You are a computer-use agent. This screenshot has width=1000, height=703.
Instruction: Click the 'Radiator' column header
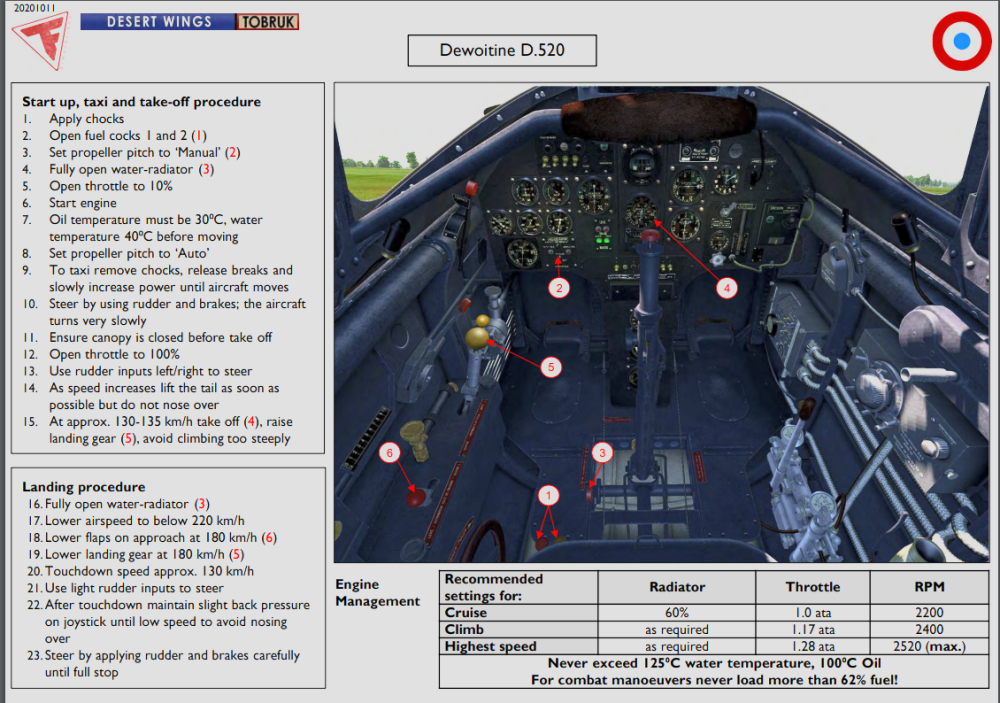pos(677,587)
